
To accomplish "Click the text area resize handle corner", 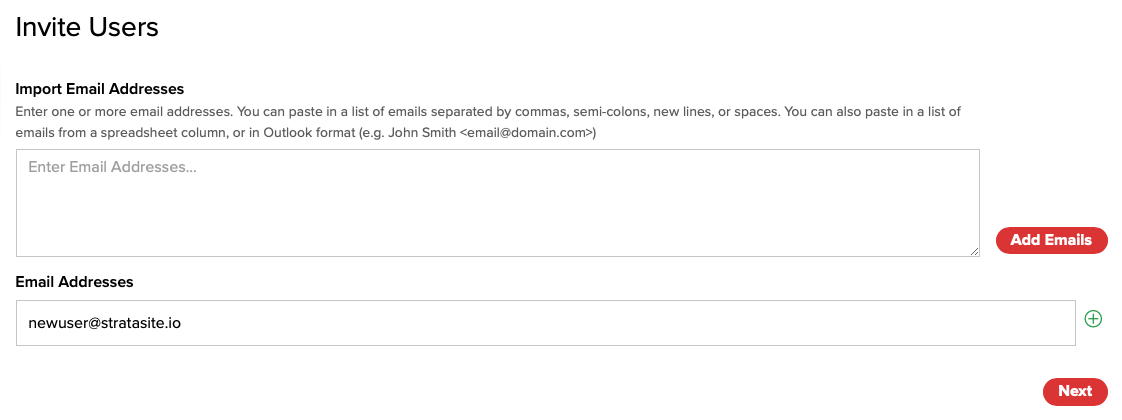I will coord(974,251).
